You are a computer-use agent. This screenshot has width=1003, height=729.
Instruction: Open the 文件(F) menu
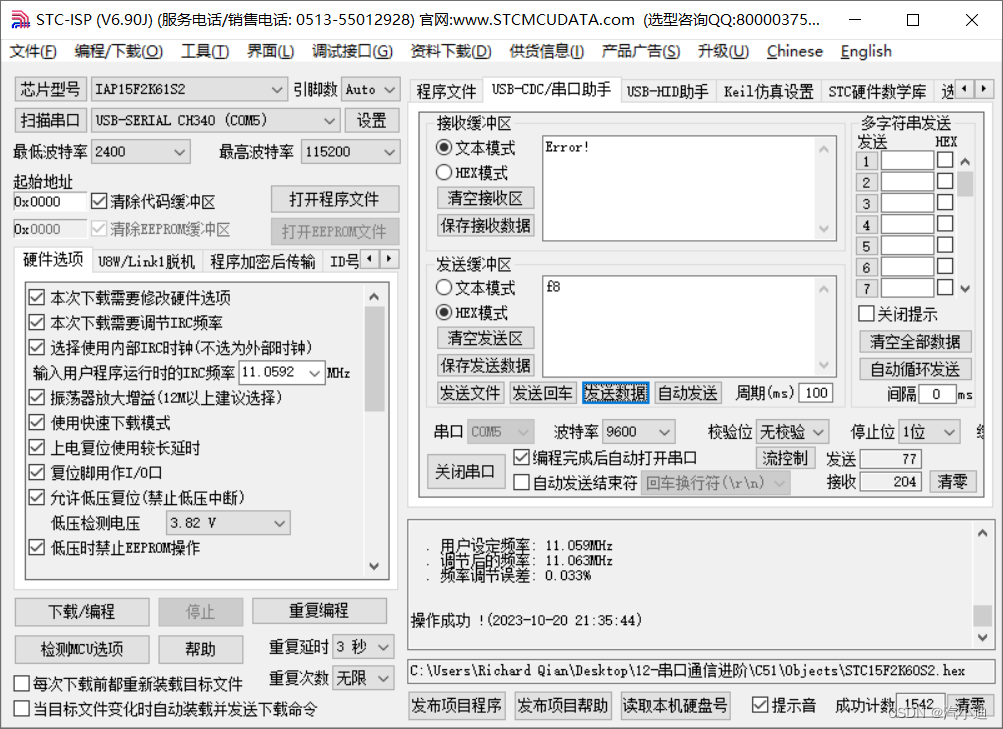coord(33,51)
